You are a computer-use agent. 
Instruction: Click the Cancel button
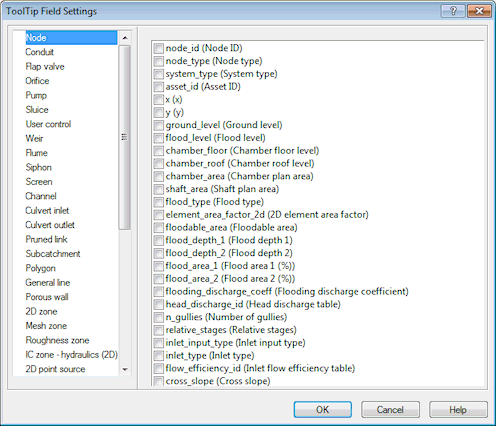(390, 409)
